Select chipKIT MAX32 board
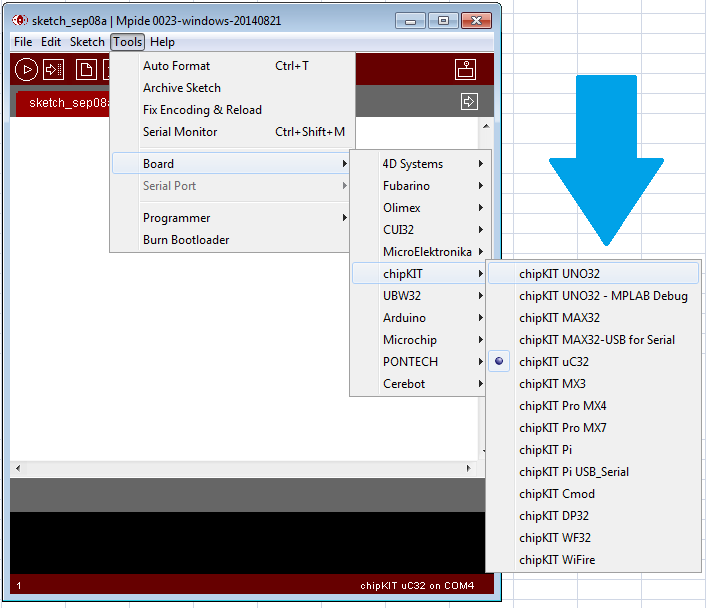706x608 pixels. [x=593, y=318]
